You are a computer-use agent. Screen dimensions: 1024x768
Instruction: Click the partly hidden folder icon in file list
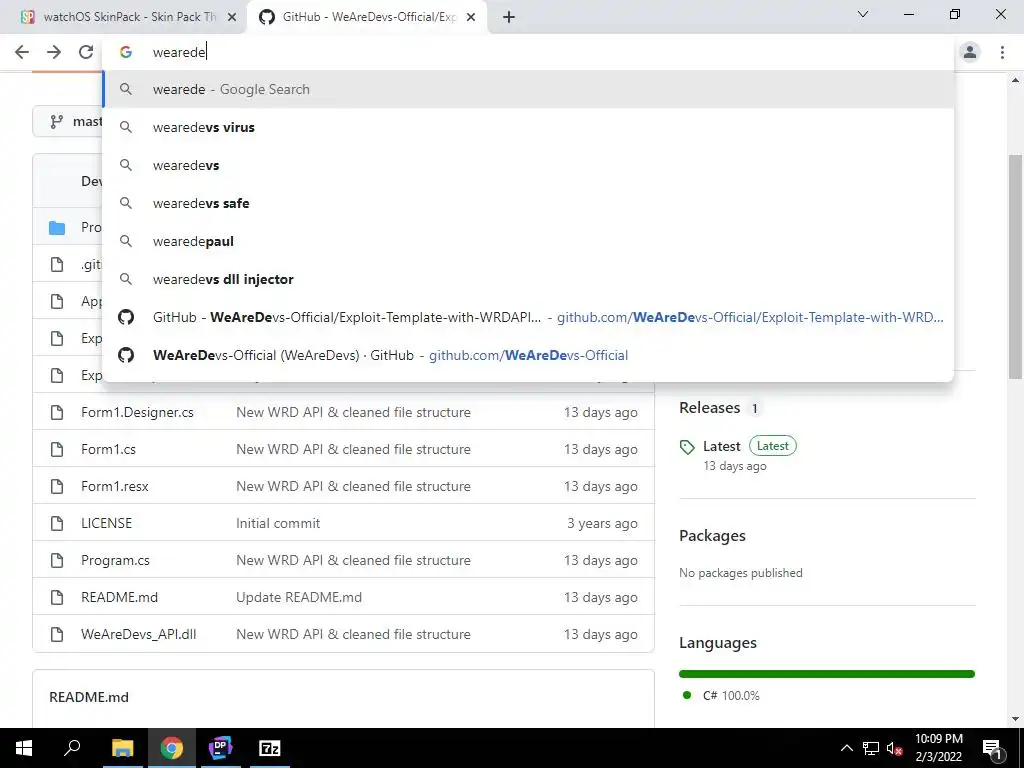coord(57,228)
